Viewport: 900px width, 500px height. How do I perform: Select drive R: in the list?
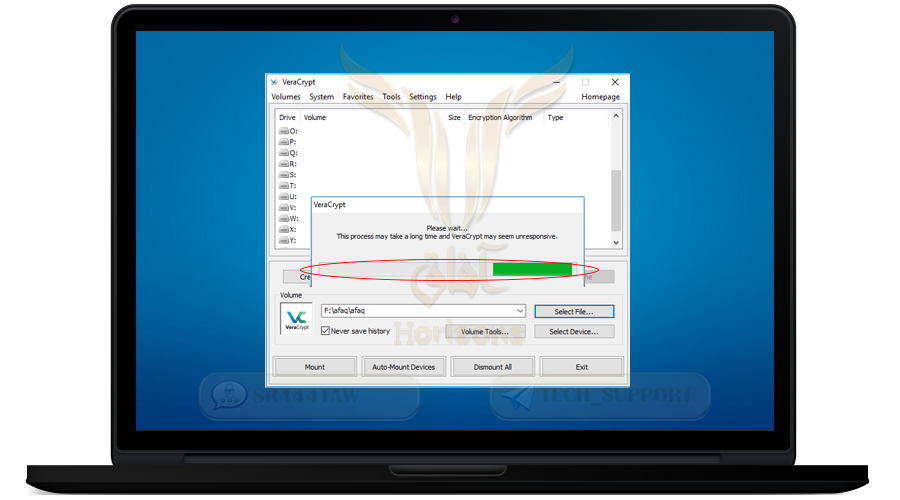[288, 164]
